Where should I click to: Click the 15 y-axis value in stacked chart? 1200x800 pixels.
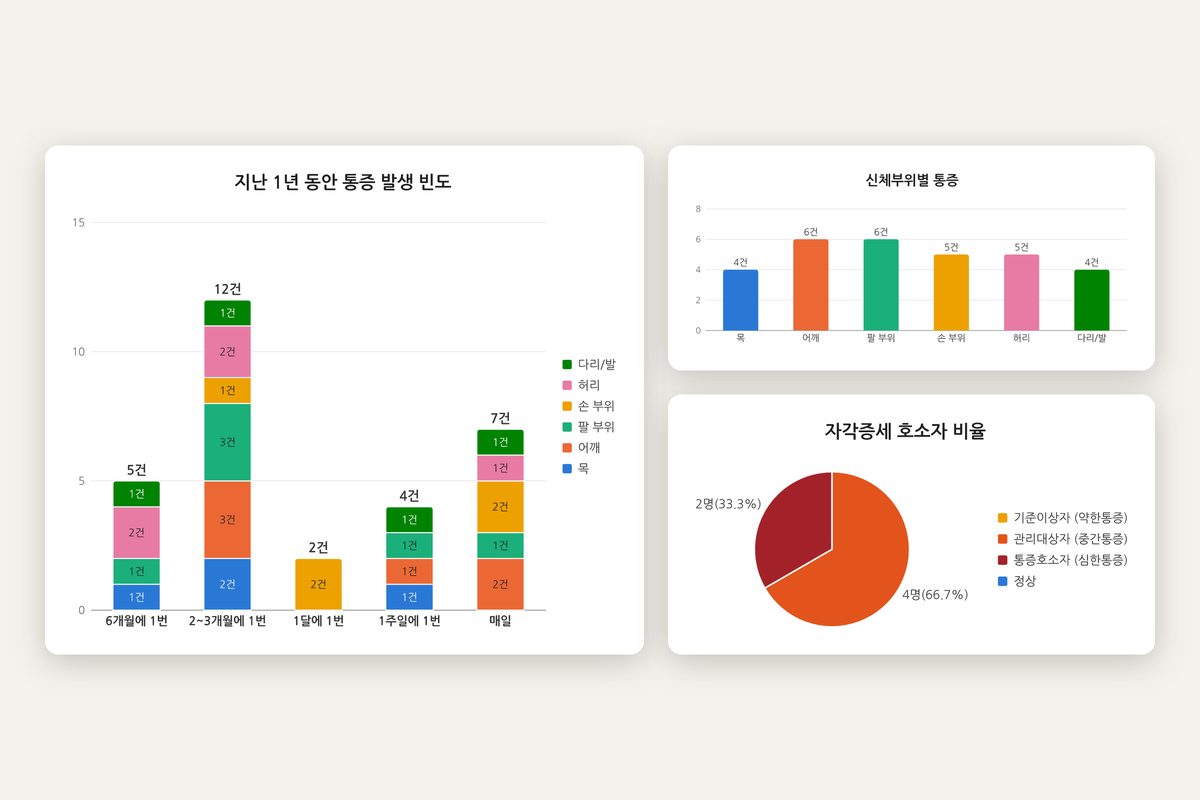point(78,222)
